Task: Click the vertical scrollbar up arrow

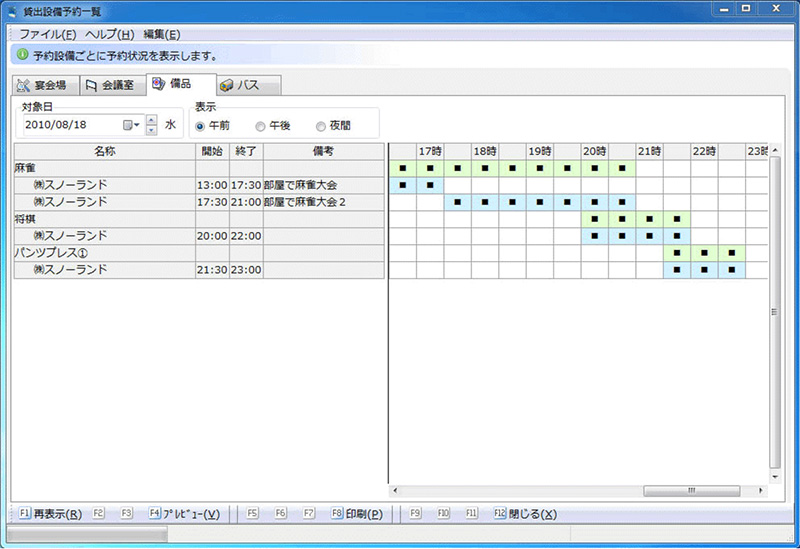Action: tap(775, 150)
